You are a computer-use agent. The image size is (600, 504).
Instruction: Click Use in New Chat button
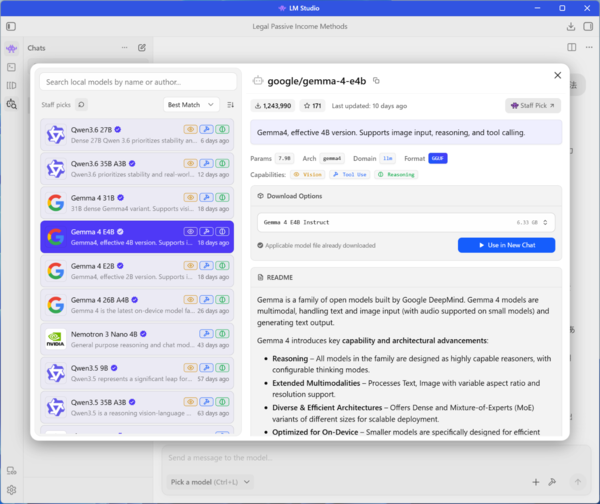[506, 245]
